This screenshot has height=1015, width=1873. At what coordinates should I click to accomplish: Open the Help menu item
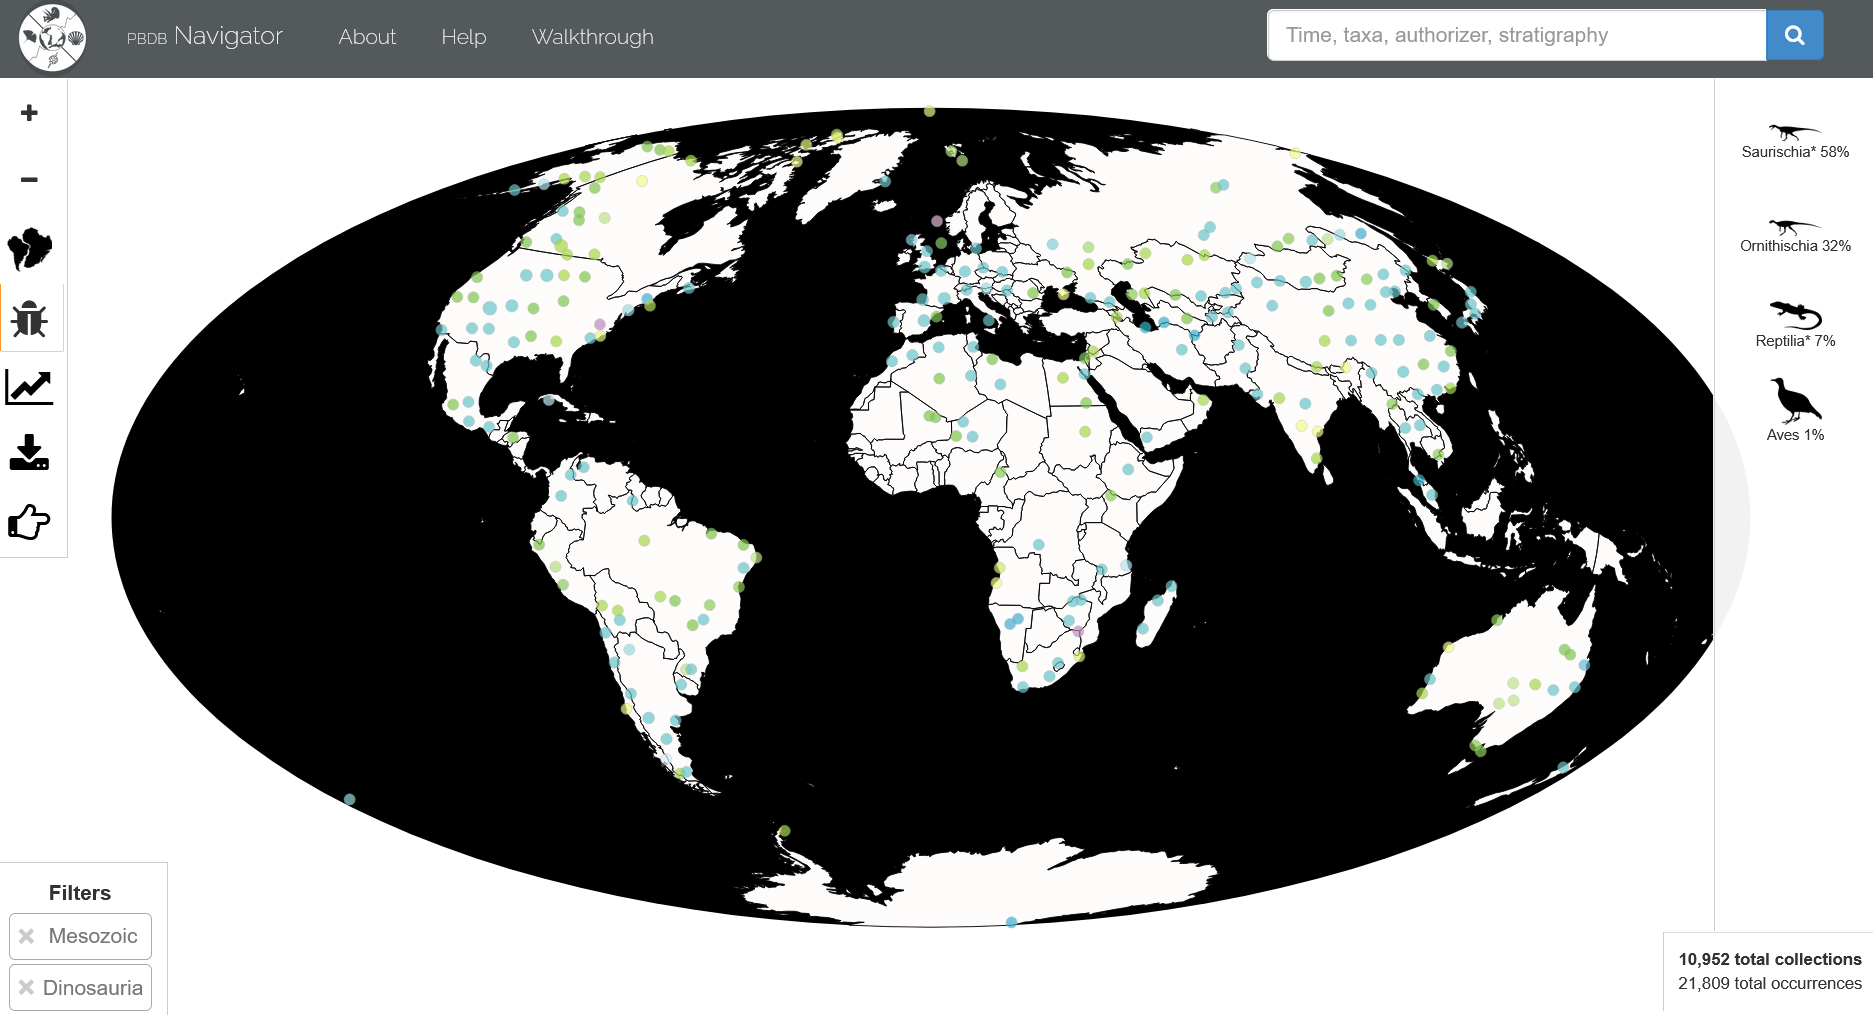click(463, 37)
